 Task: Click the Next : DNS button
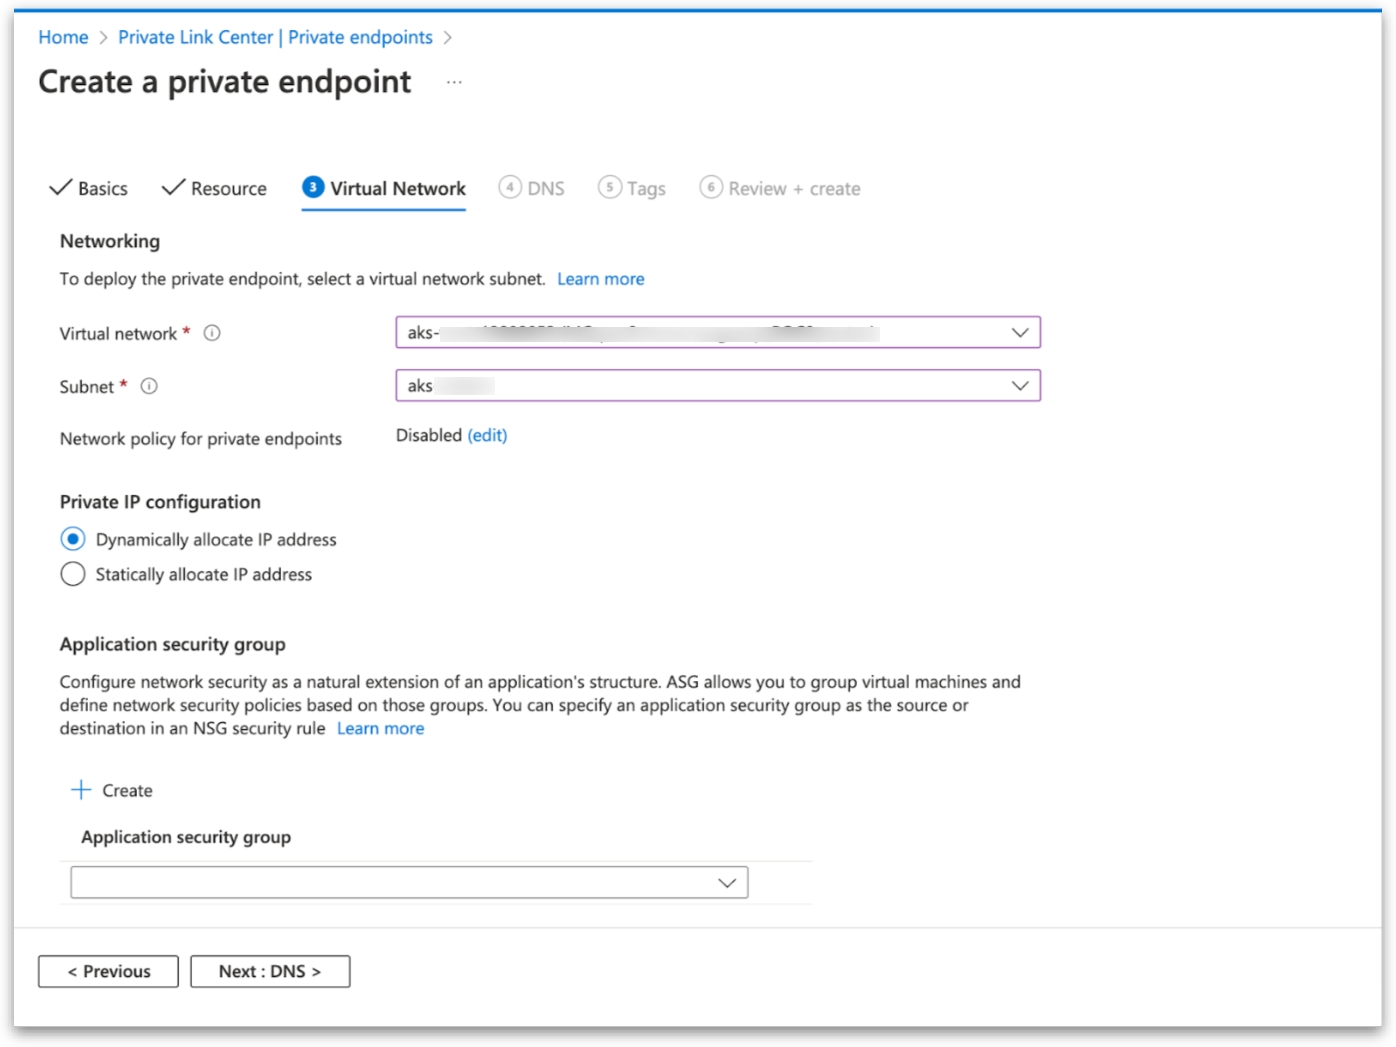270,971
